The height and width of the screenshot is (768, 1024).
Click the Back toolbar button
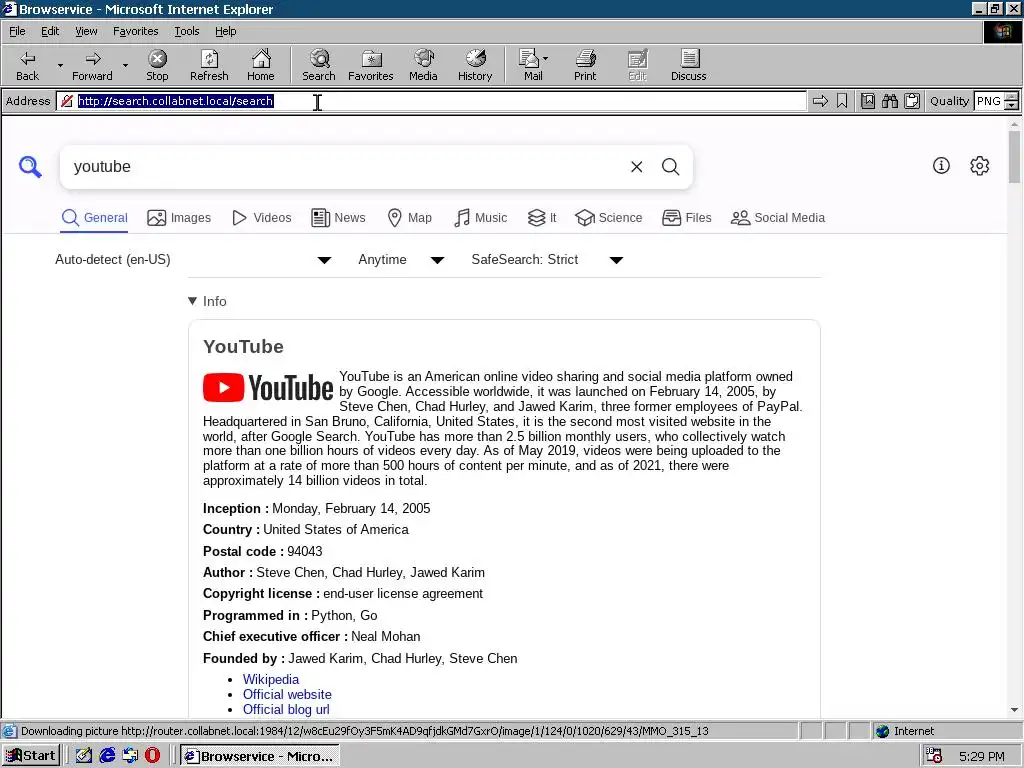pyautogui.click(x=27, y=65)
